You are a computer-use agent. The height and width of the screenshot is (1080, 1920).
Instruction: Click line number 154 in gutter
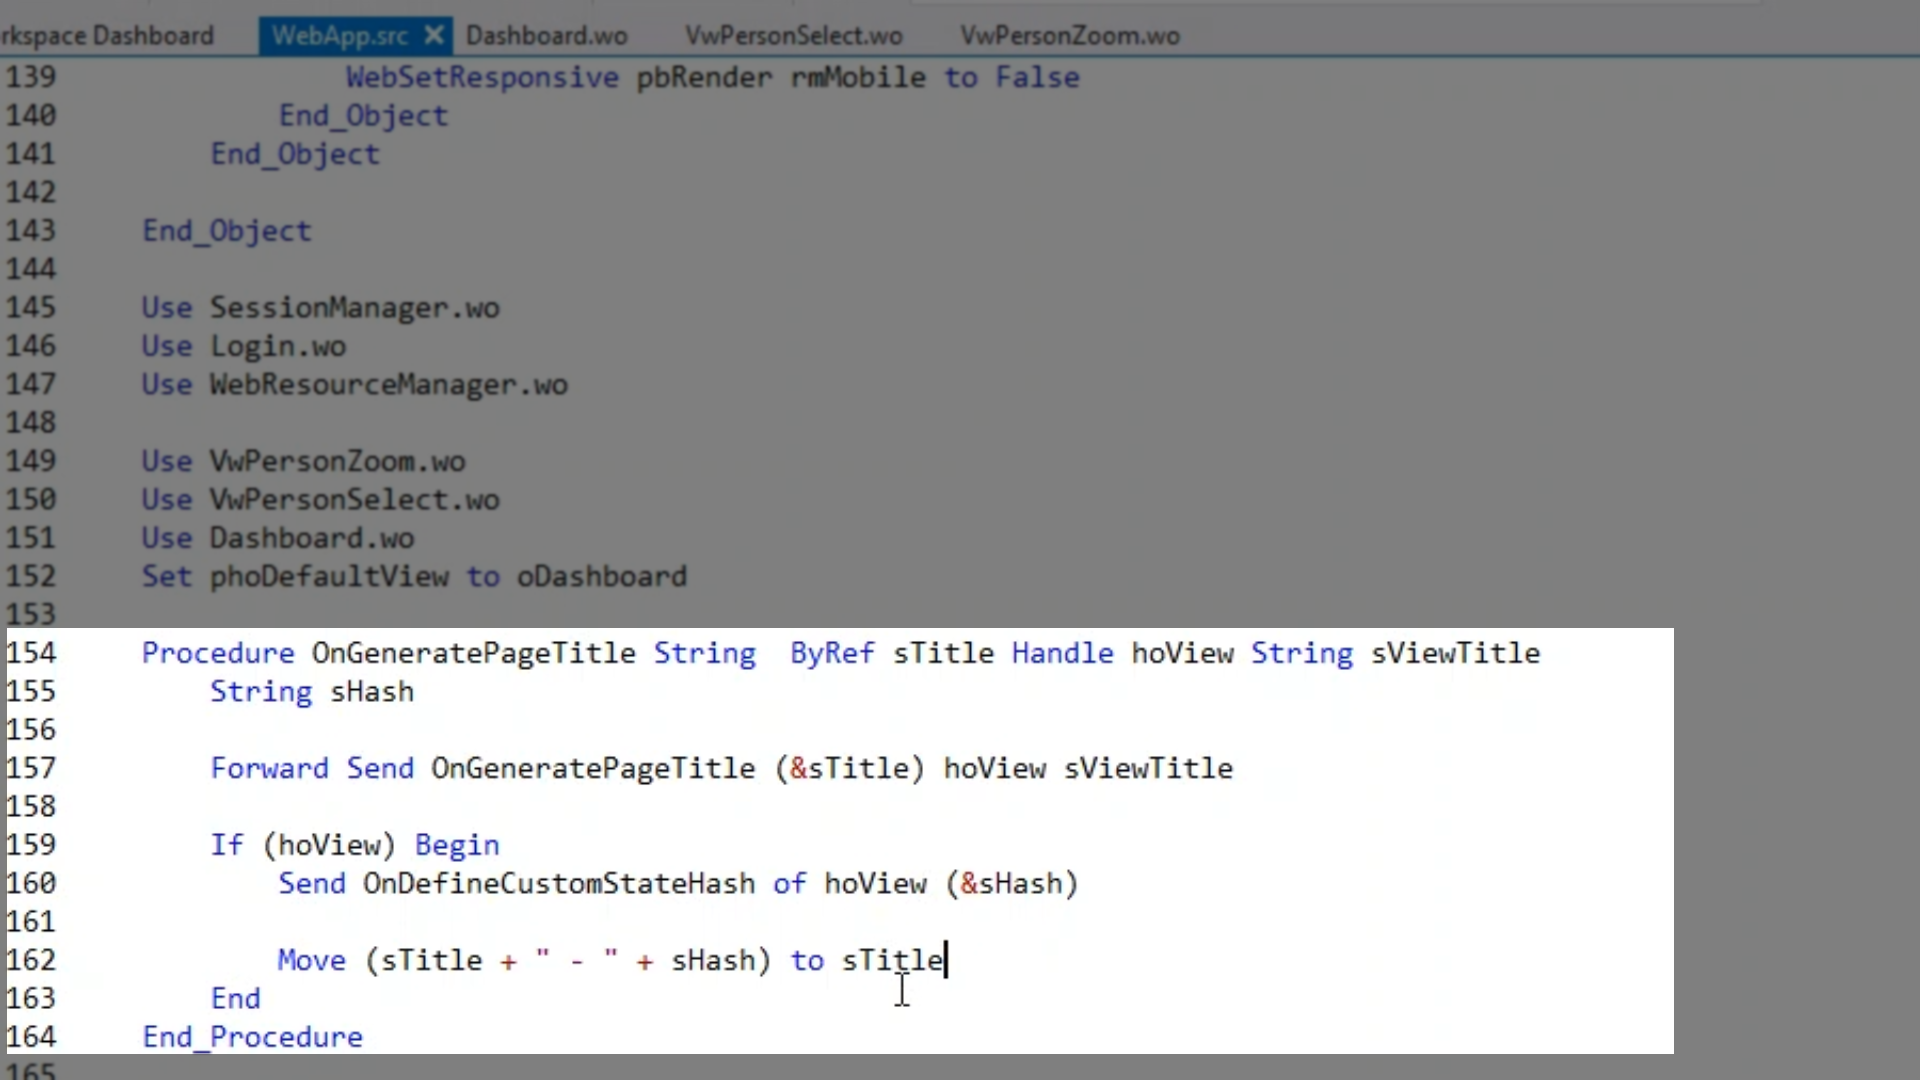31,653
